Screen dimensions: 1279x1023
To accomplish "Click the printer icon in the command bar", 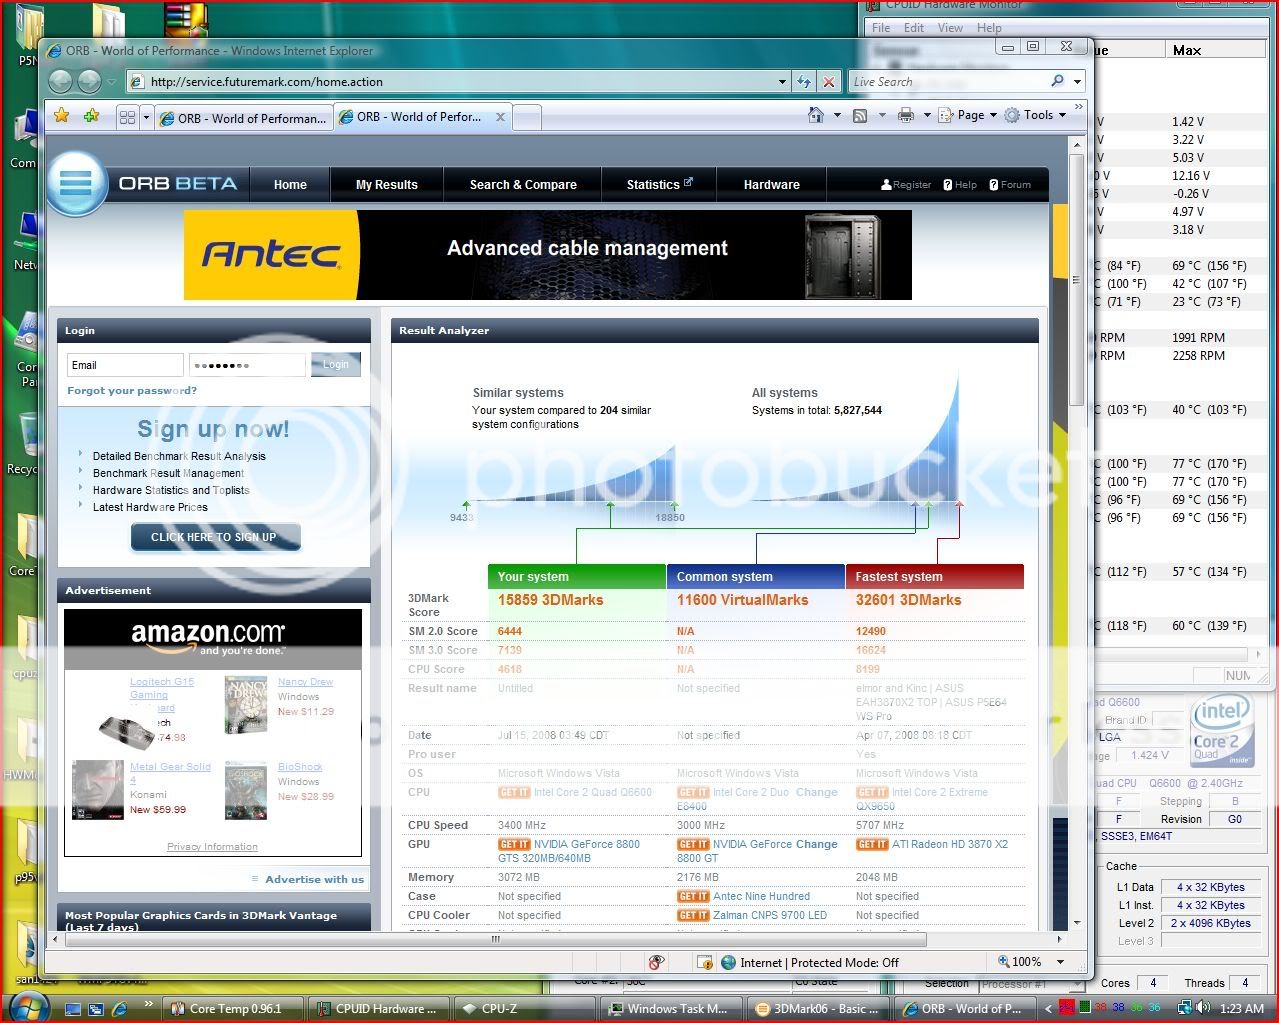I will 905,115.
